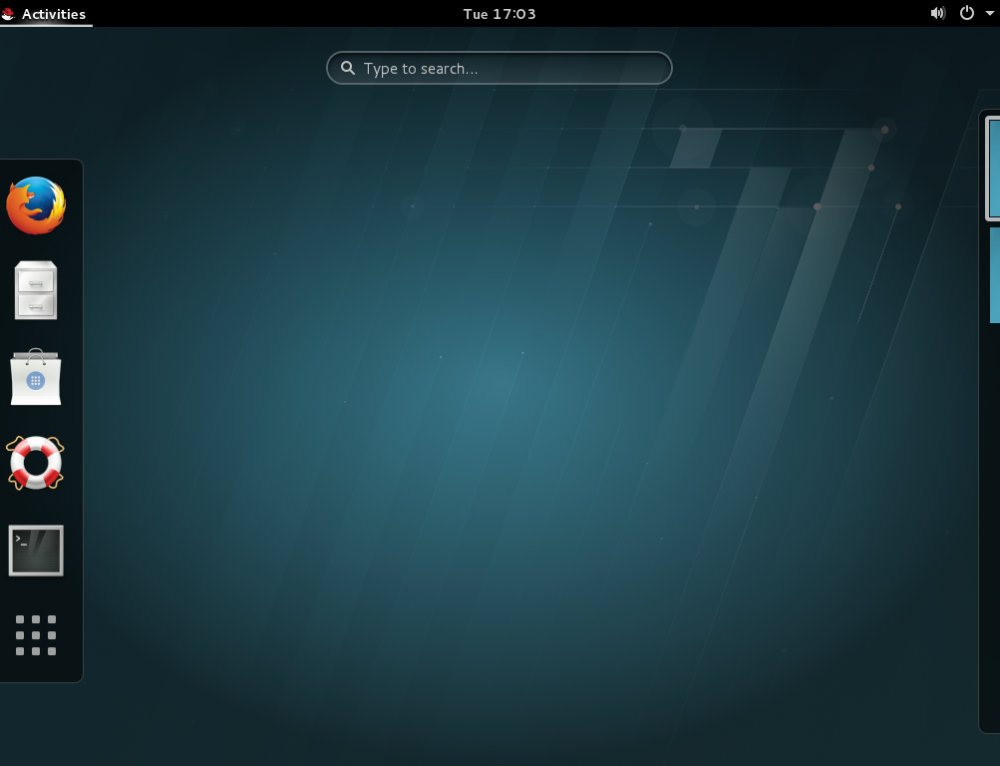Click the Red Hat logo in top bar
The width and height of the screenshot is (1000, 766).
(9, 14)
